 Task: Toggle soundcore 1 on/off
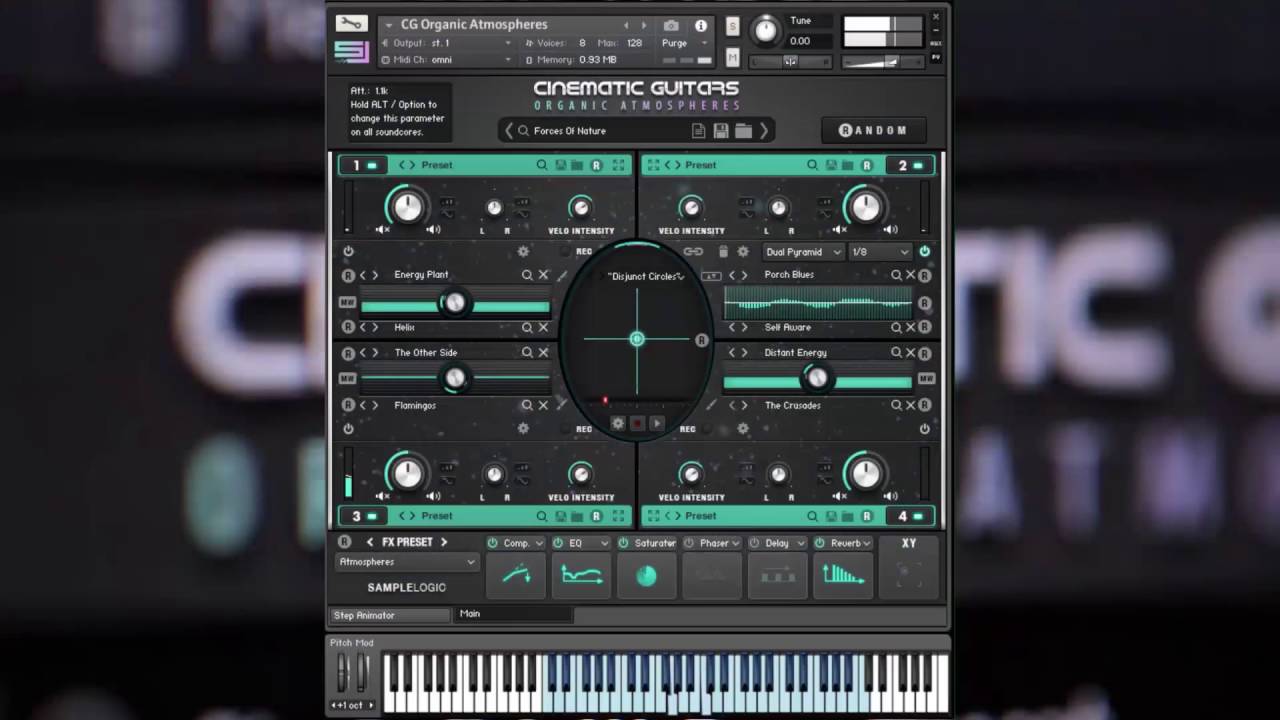coord(363,165)
